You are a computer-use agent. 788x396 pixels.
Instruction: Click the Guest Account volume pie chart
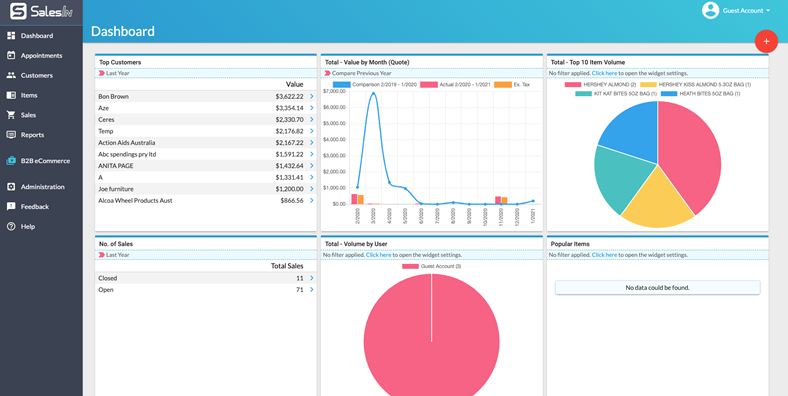[x=431, y=334]
